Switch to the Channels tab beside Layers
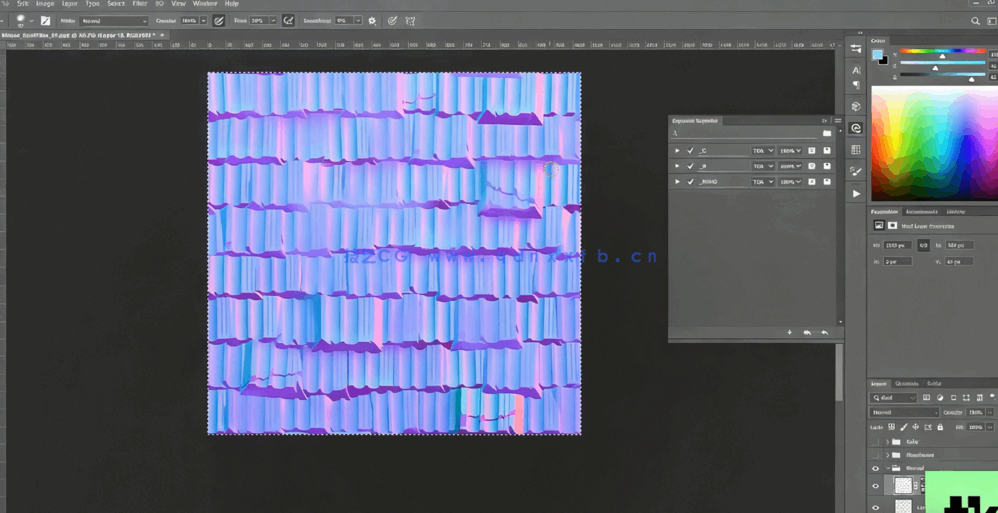Viewport: 998px width, 513px height. click(x=906, y=383)
